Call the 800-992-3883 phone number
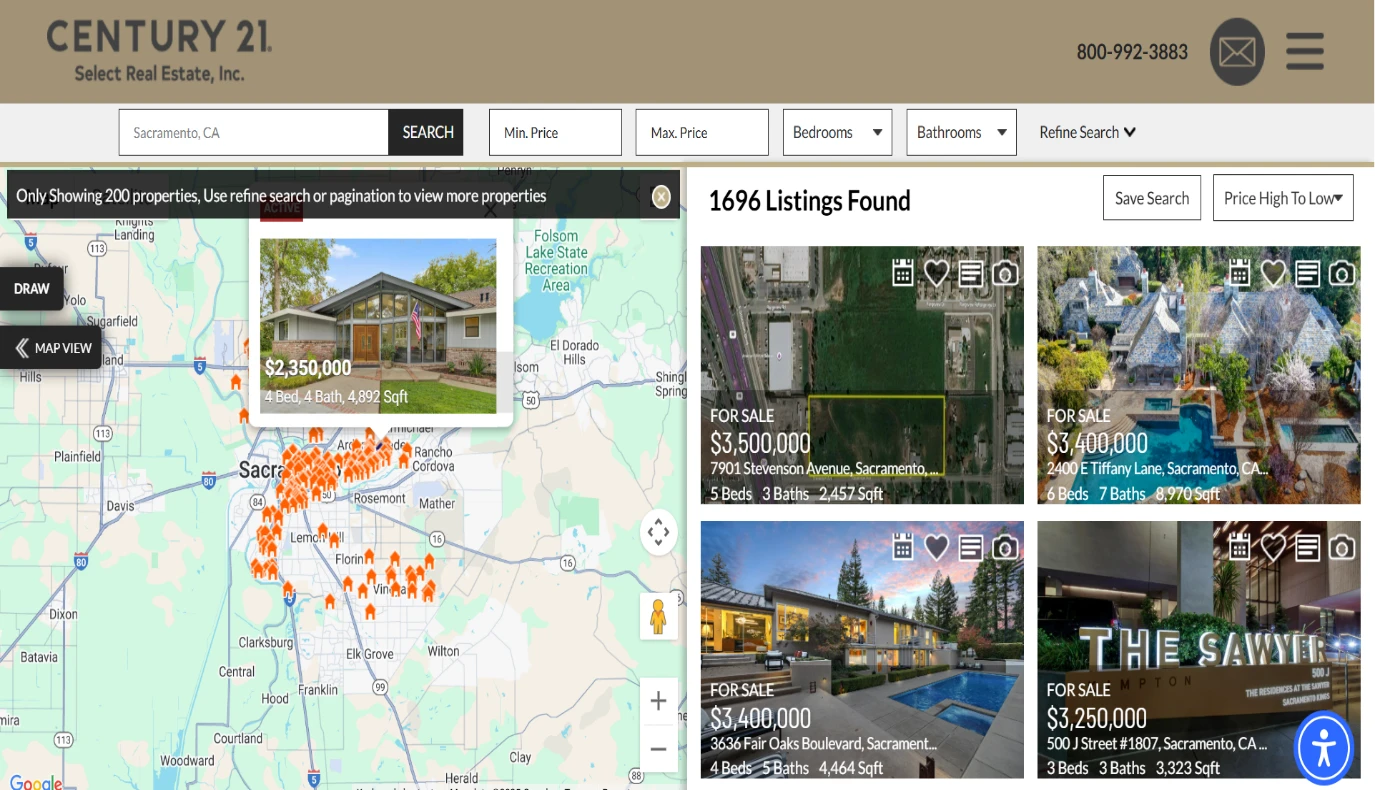This screenshot has width=1375, height=790. (1132, 52)
